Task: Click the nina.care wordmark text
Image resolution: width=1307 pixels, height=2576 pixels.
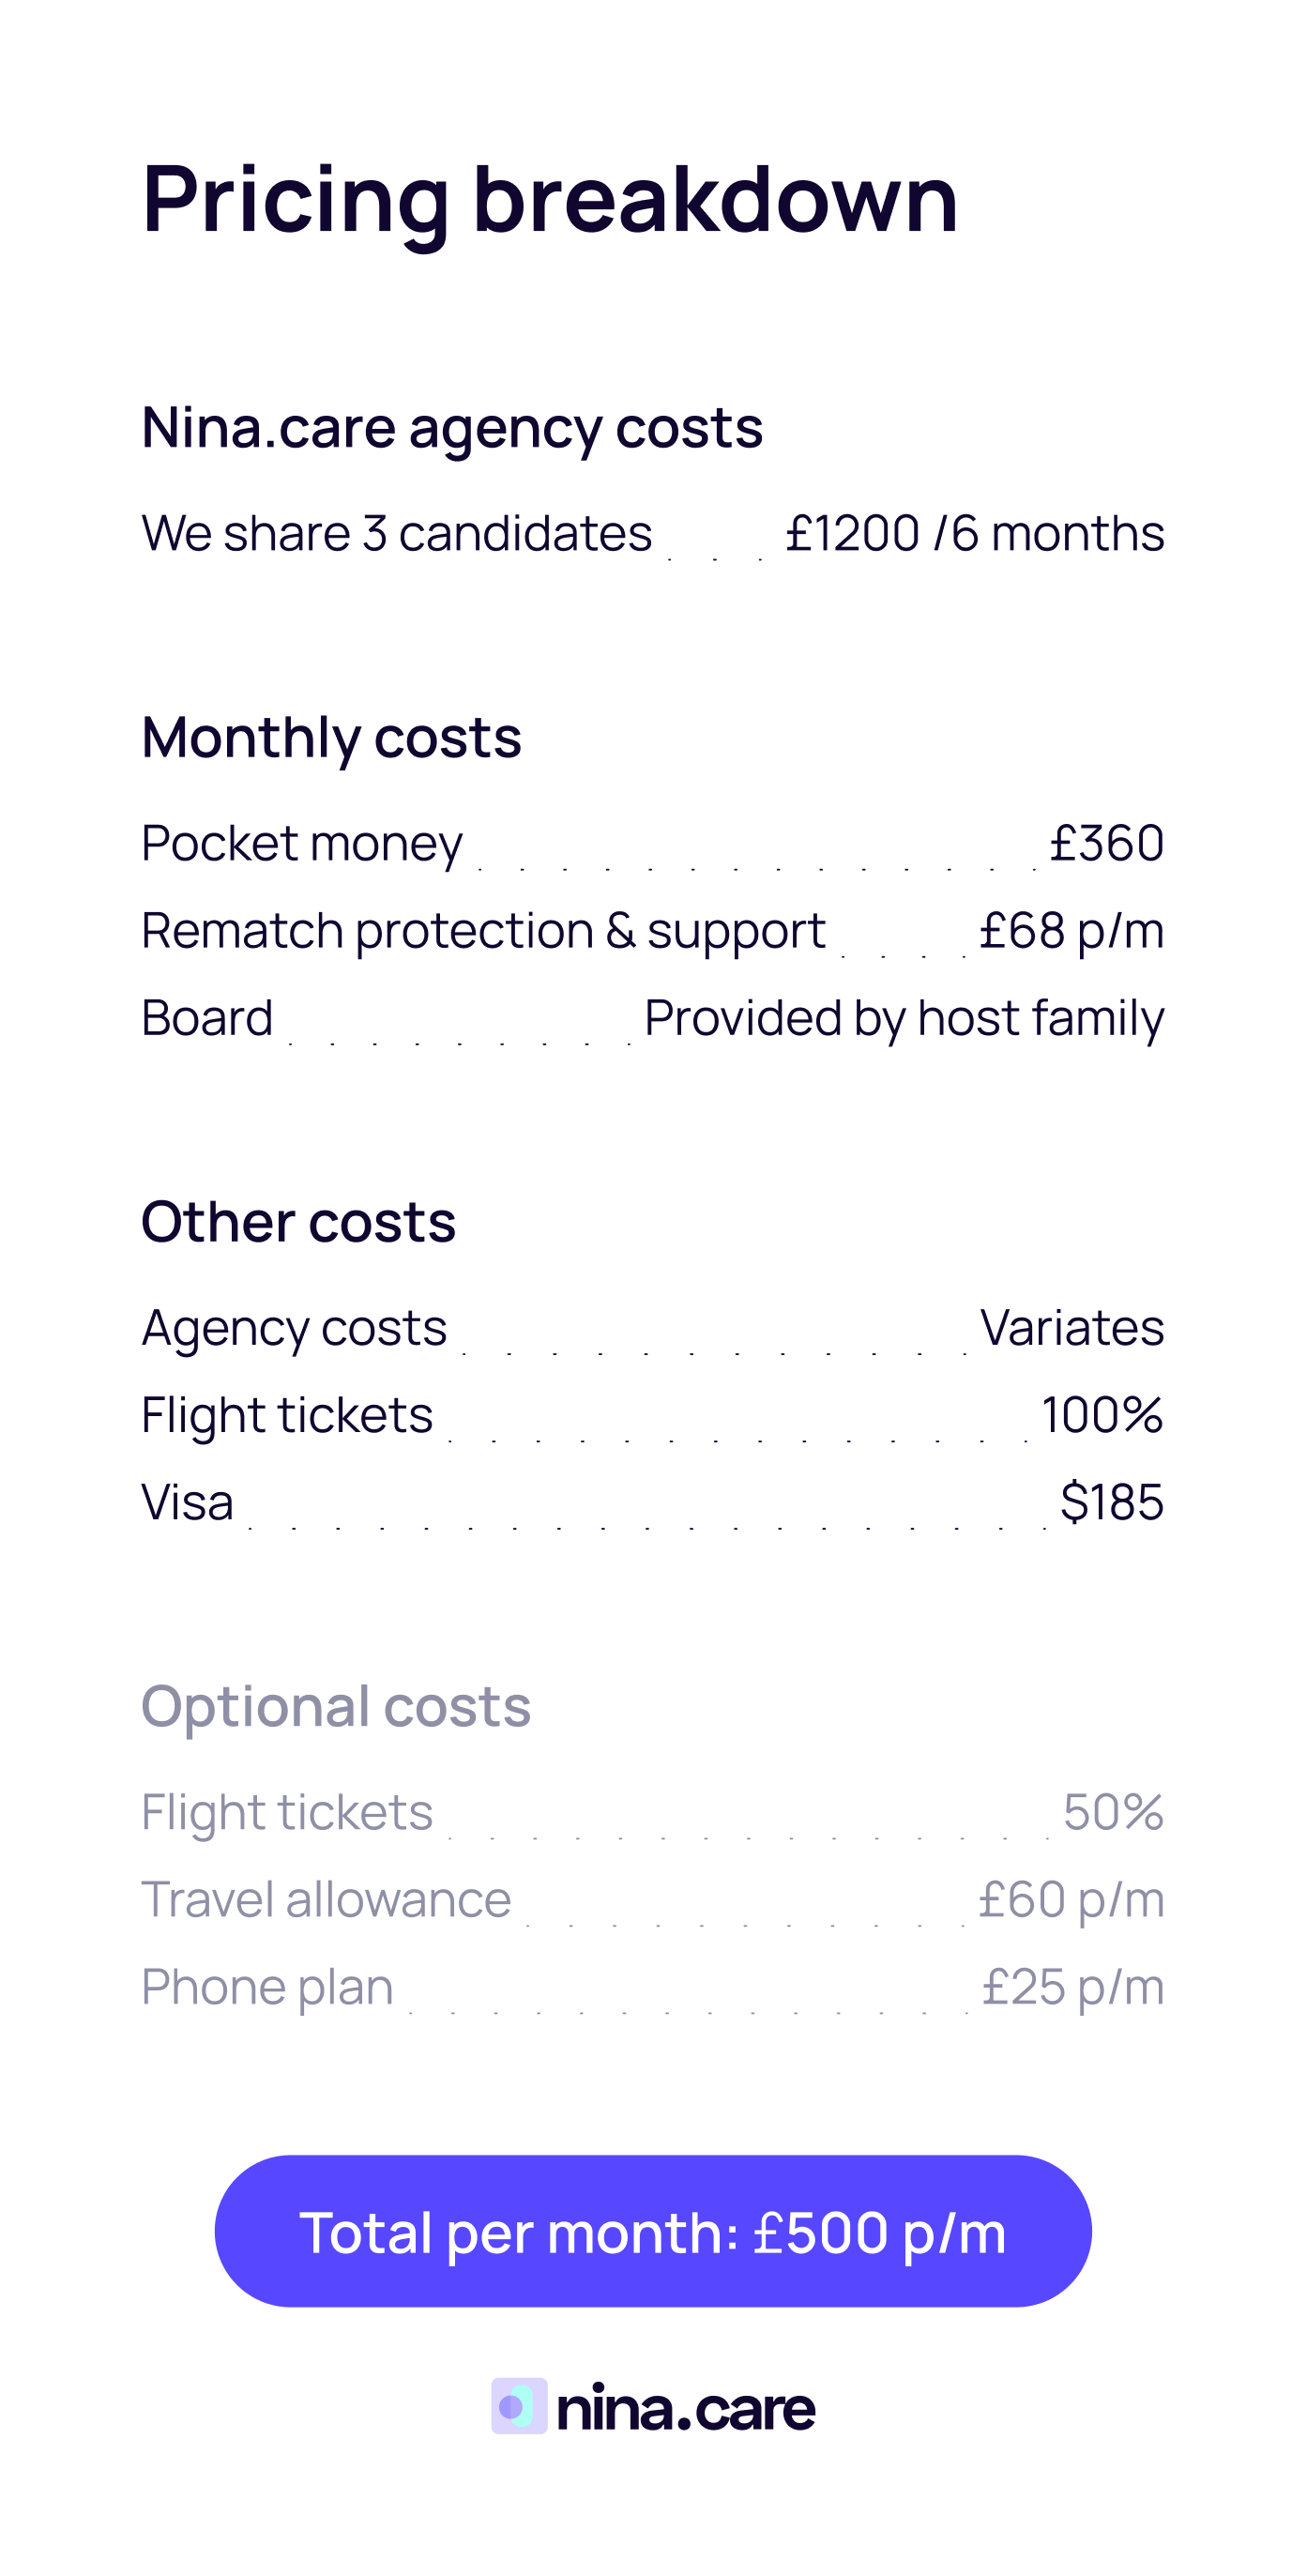Action: click(x=685, y=2408)
